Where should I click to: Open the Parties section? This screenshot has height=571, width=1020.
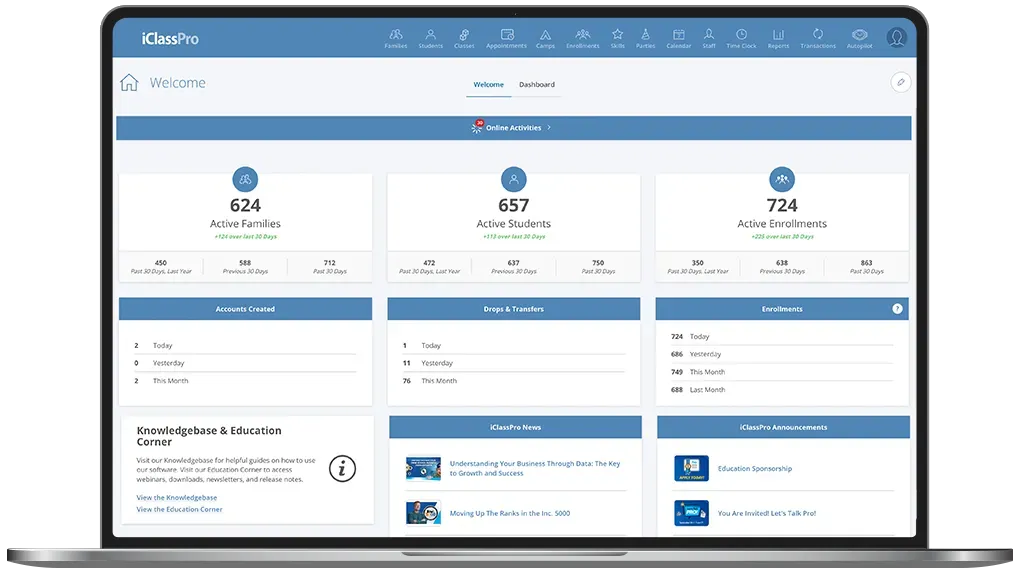pos(645,38)
